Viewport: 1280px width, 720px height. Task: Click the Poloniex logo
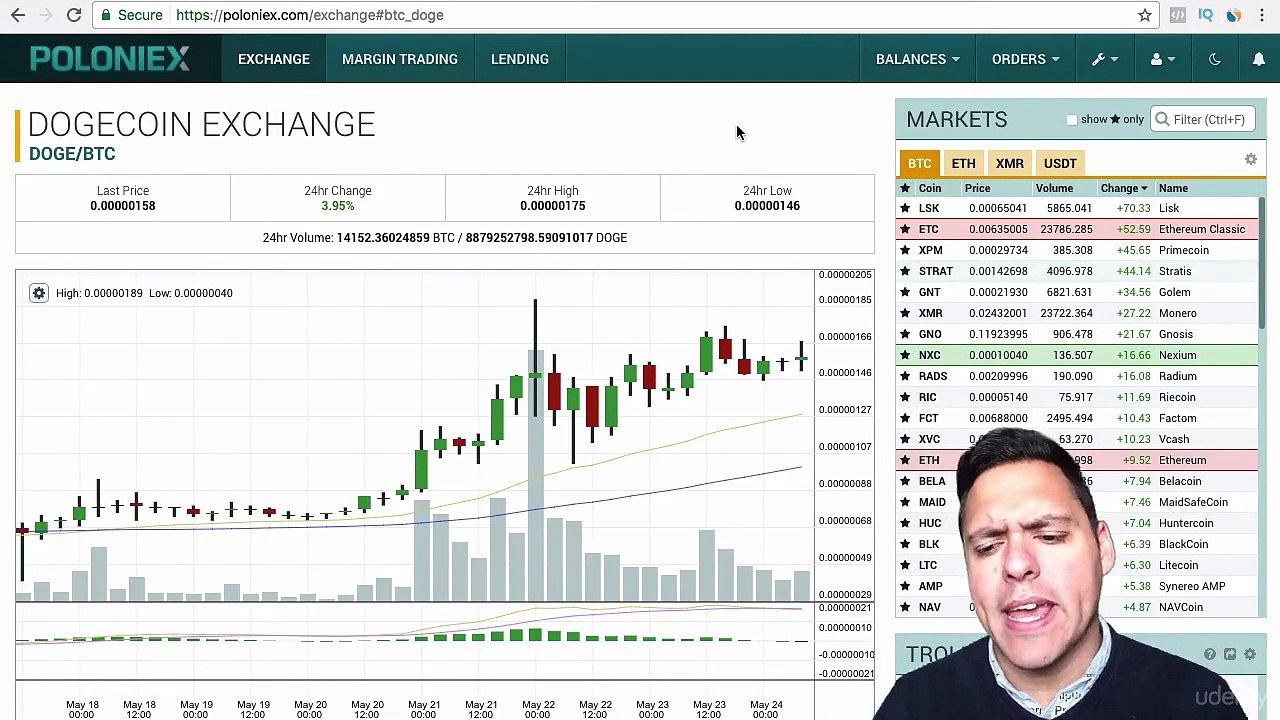pyautogui.click(x=110, y=59)
